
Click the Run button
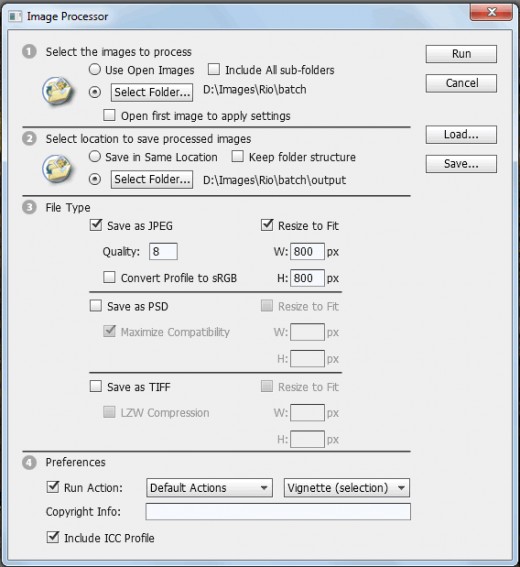461,54
